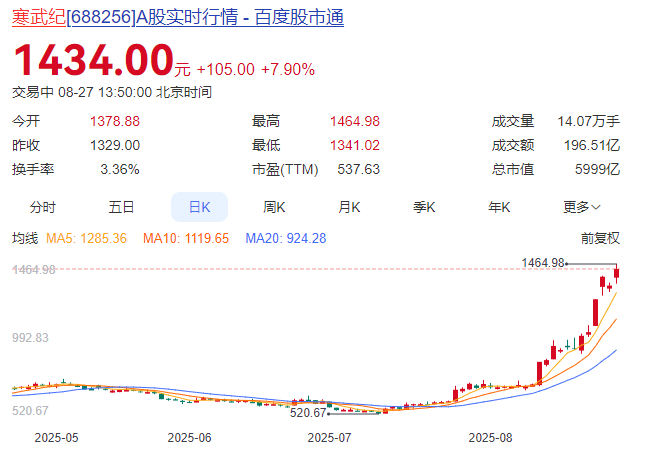Click the 成交额 value 196.51亿
The height and width of the screenshot is (452, 647).
point(592,145)
